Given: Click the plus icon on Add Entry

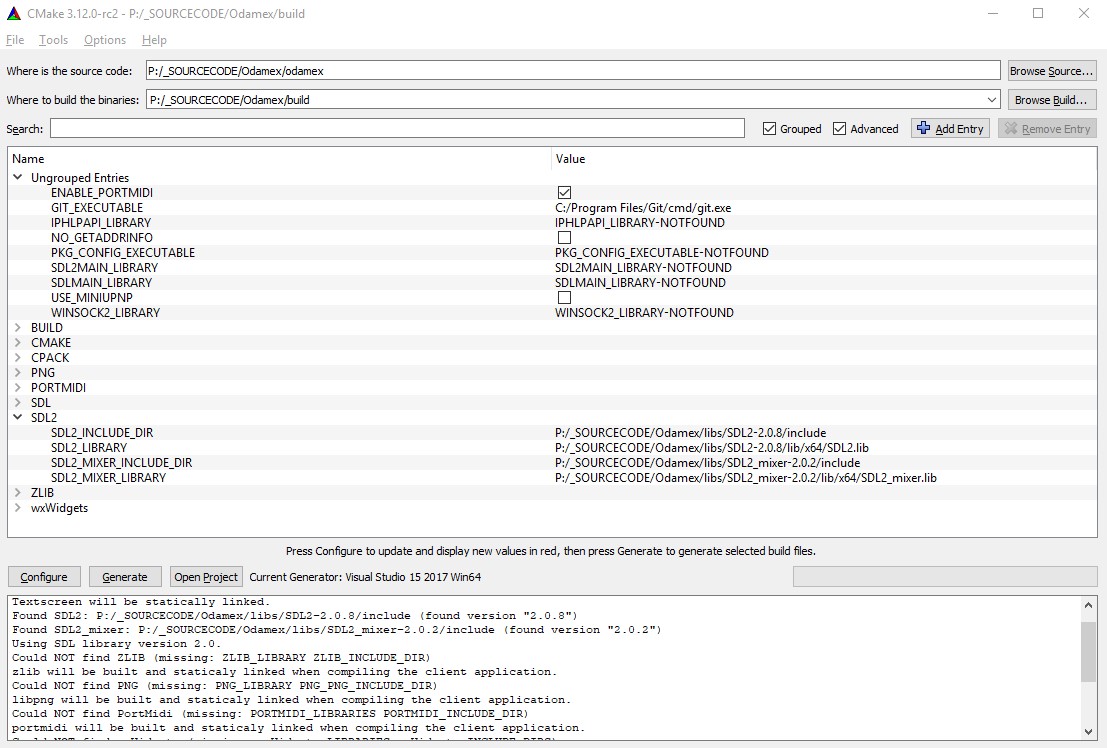Looking at the screenshot, I should coord(923,128).
